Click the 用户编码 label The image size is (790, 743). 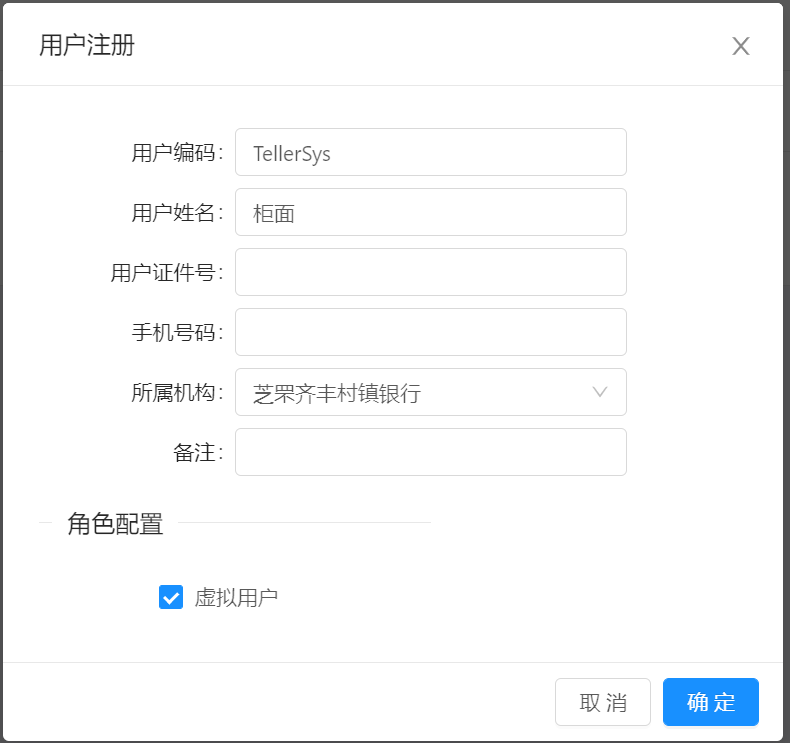click(x=177, y=153)
